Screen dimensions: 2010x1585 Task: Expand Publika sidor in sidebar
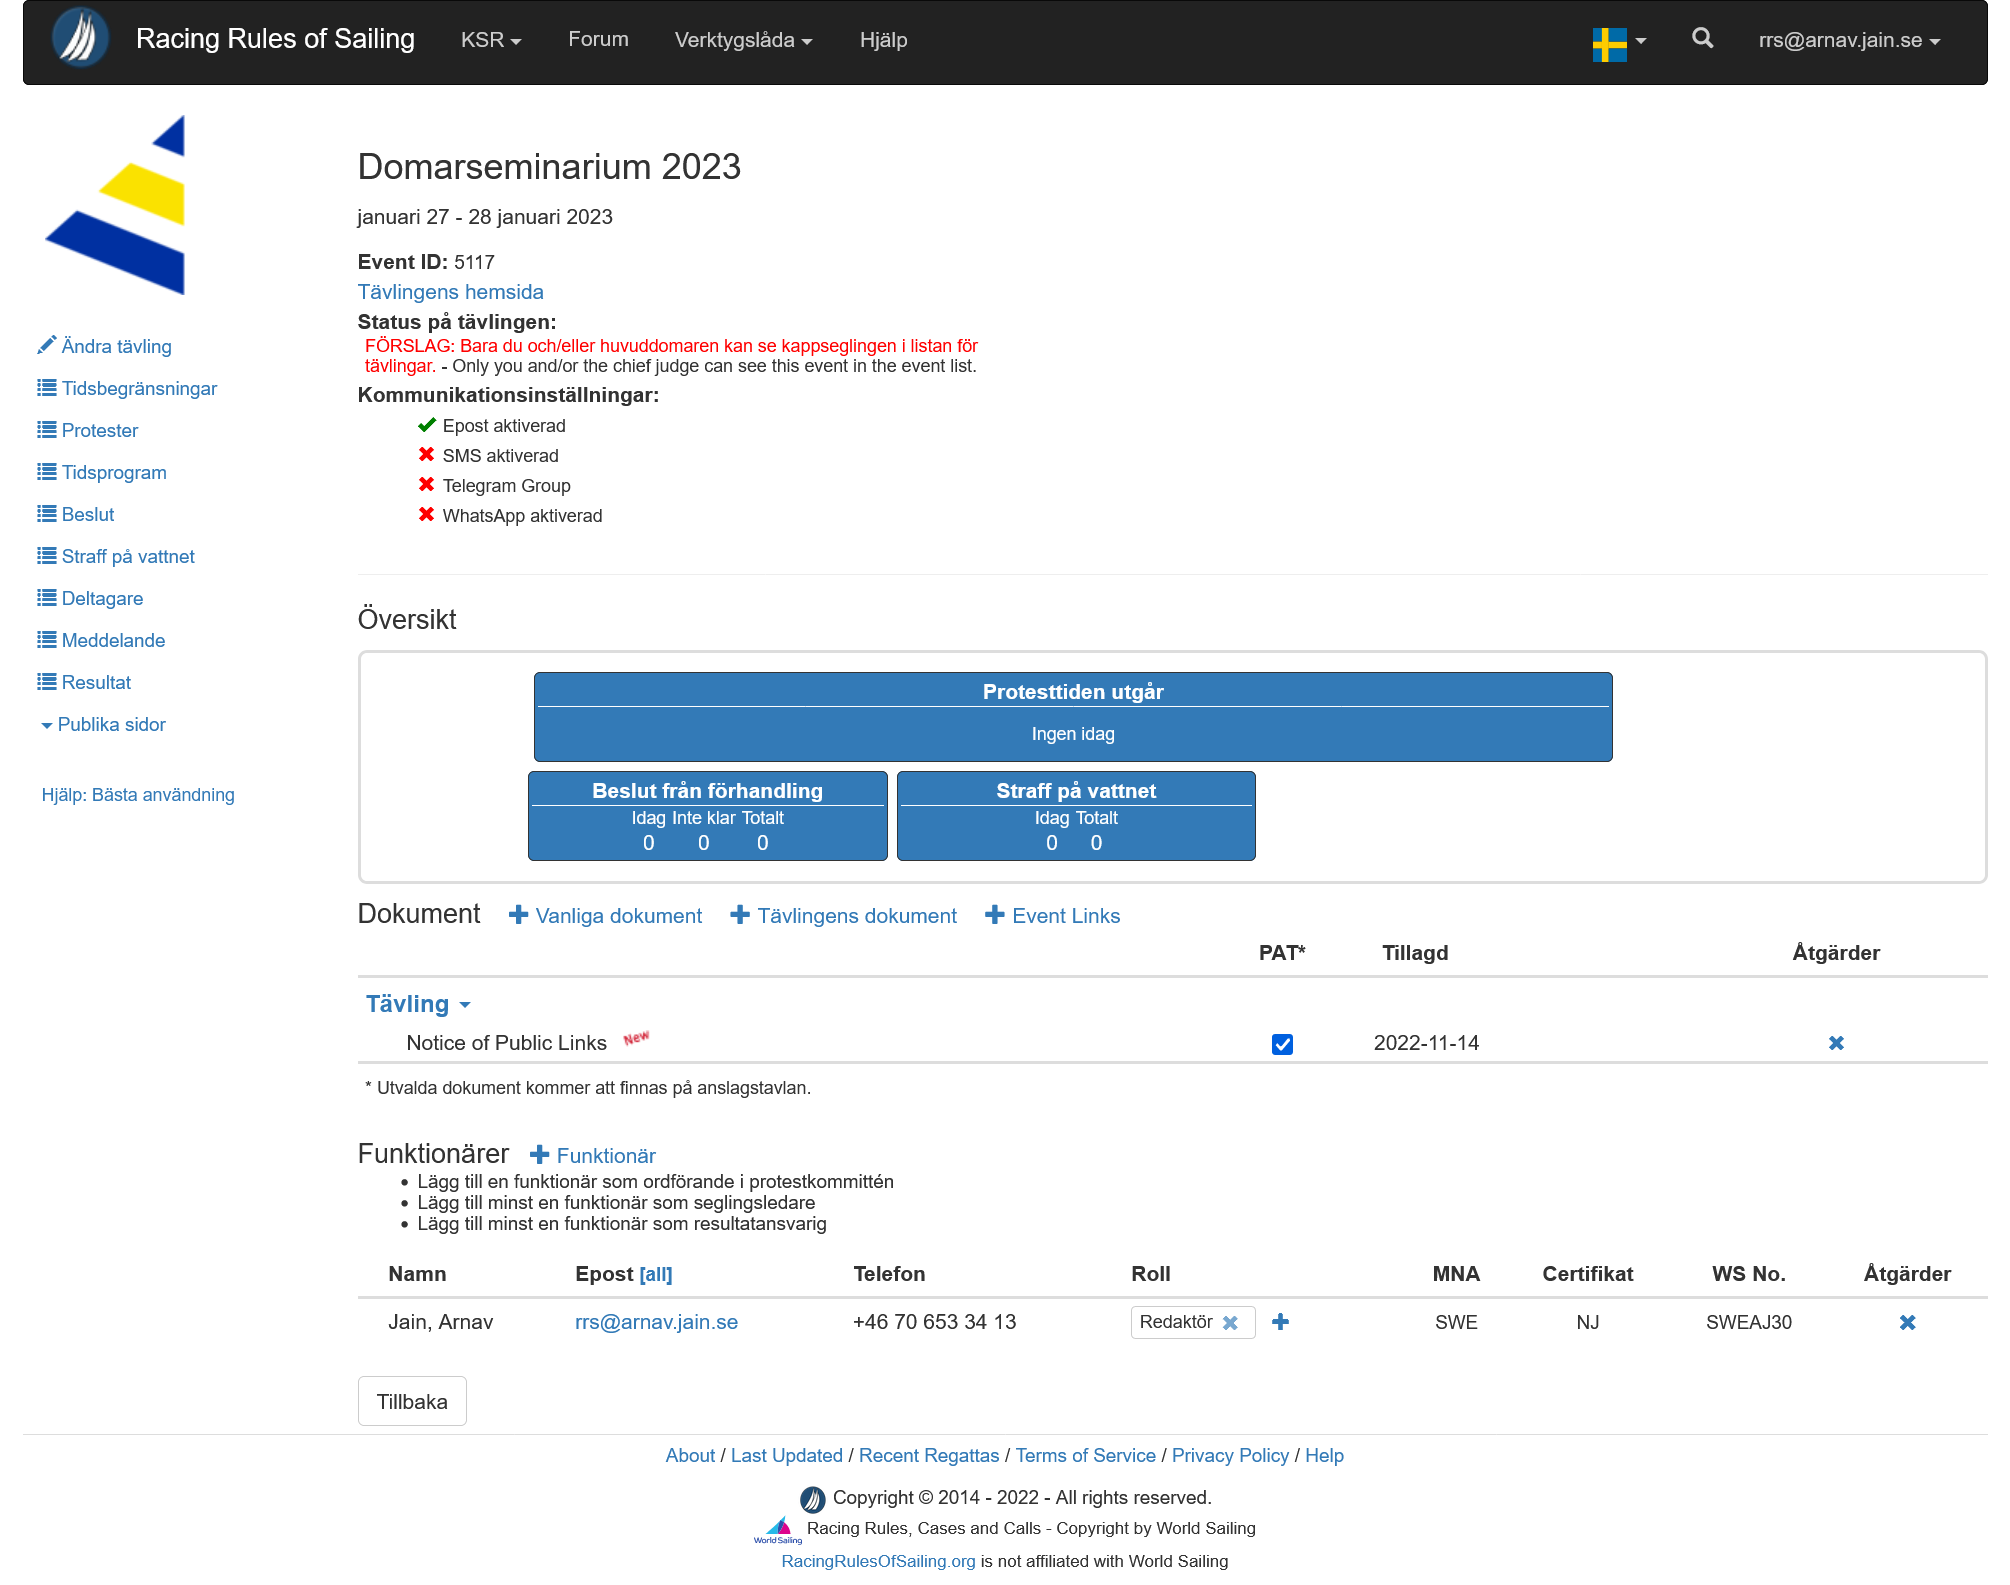point(104,724)
